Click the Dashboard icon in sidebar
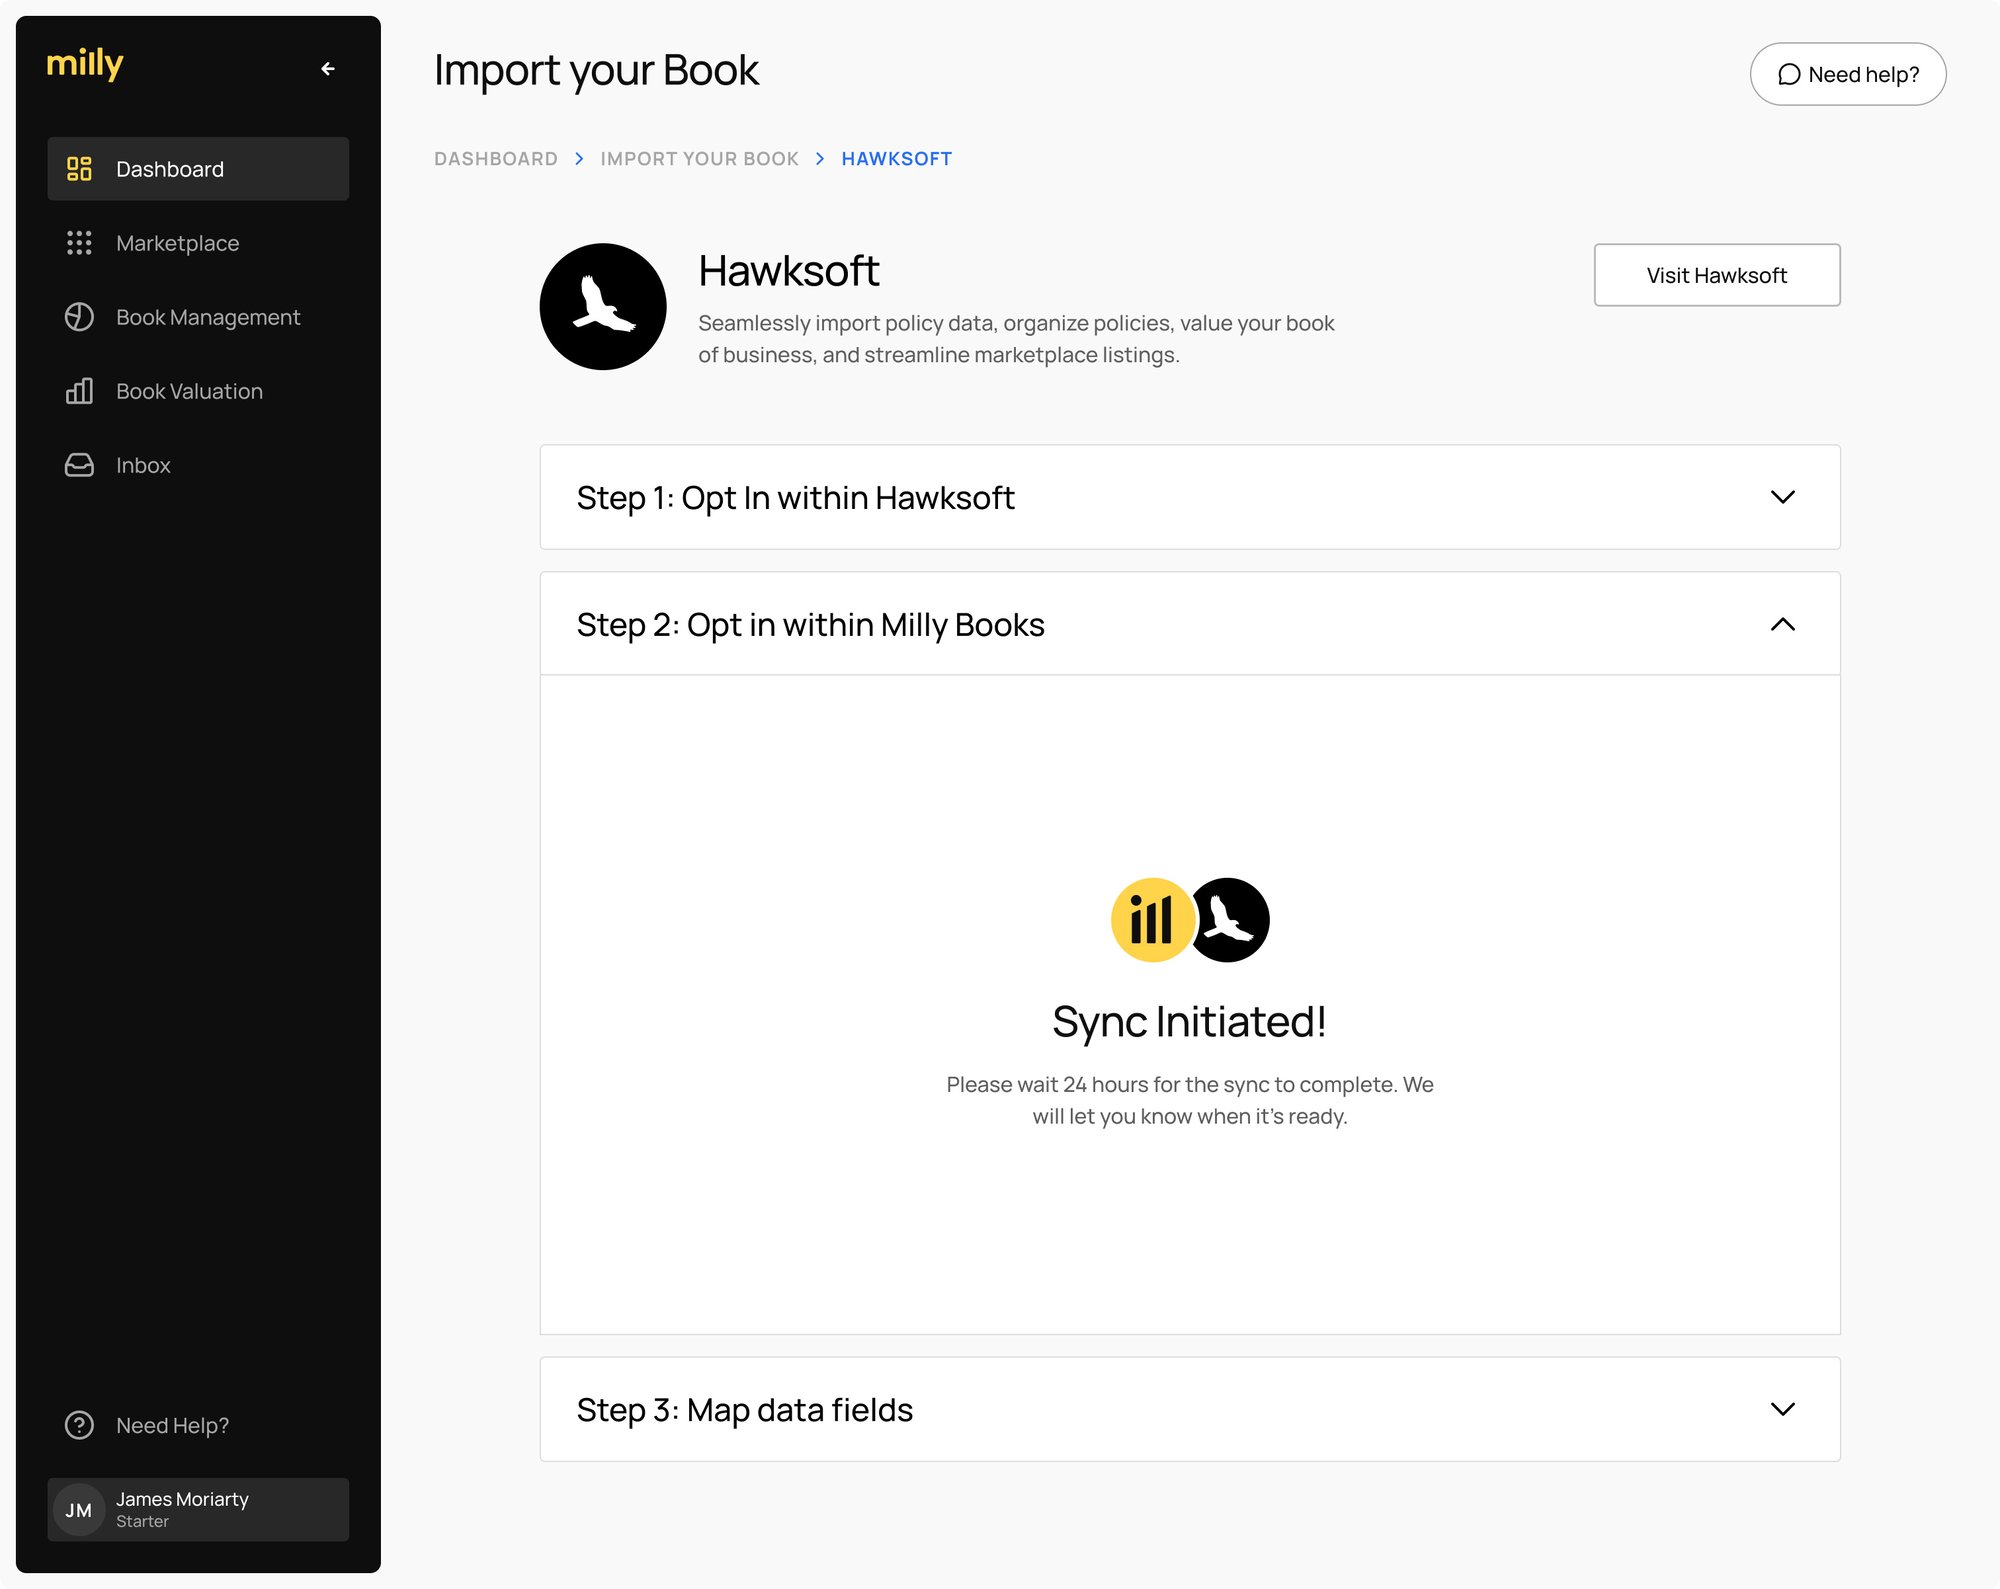2000x1589 pixels. [x=79, y=169]
